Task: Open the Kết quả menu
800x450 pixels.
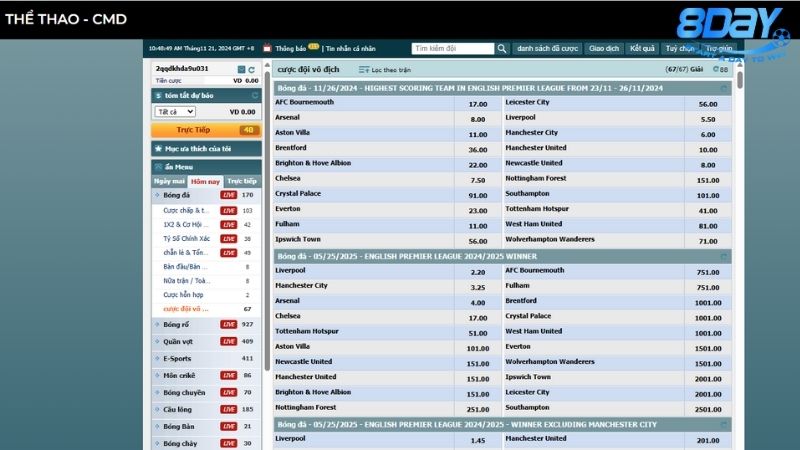Action: point(642,48)
